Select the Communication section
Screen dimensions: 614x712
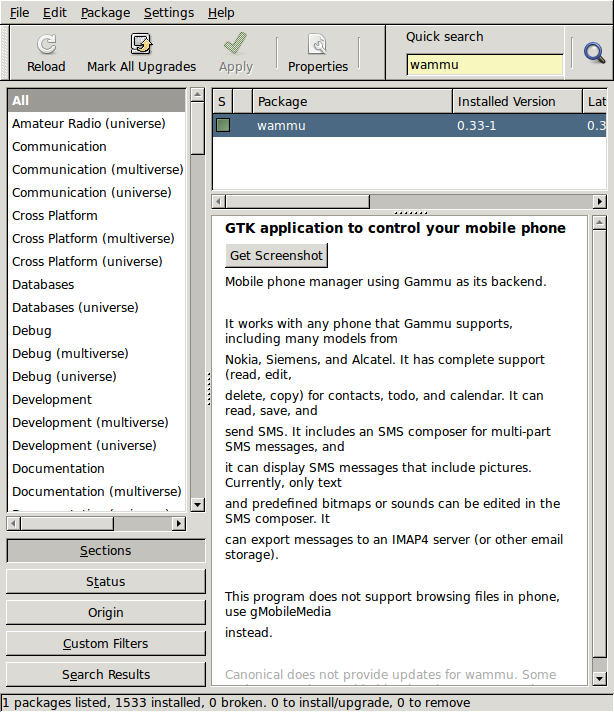pos(97,147)
